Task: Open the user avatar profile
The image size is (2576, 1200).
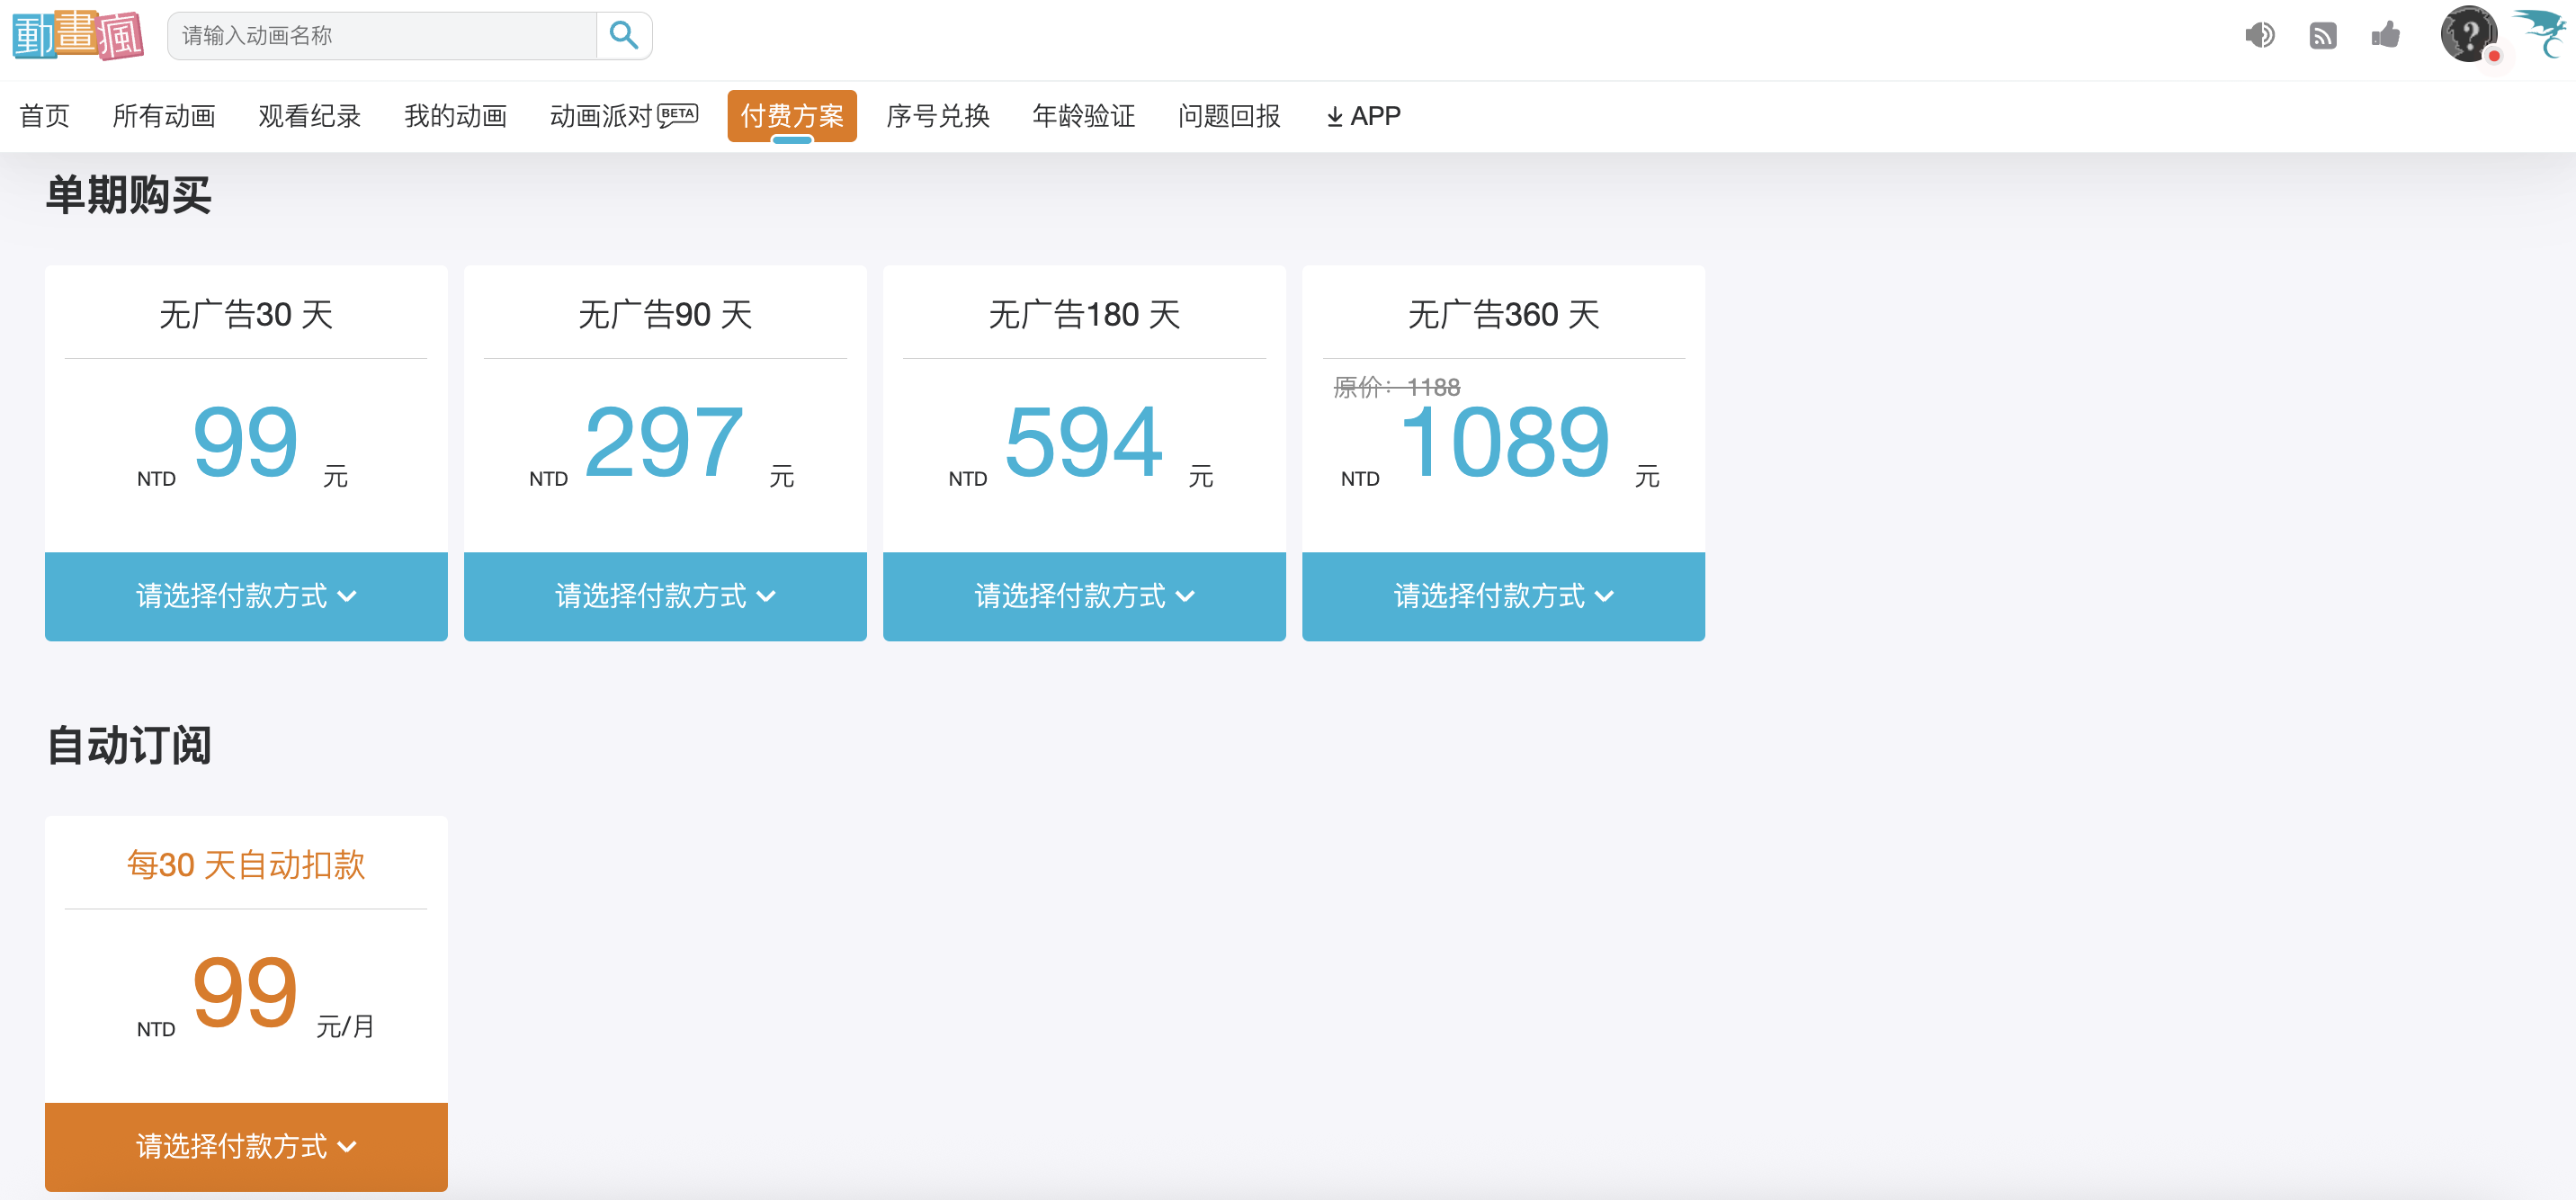Action: click(2467, 34)
